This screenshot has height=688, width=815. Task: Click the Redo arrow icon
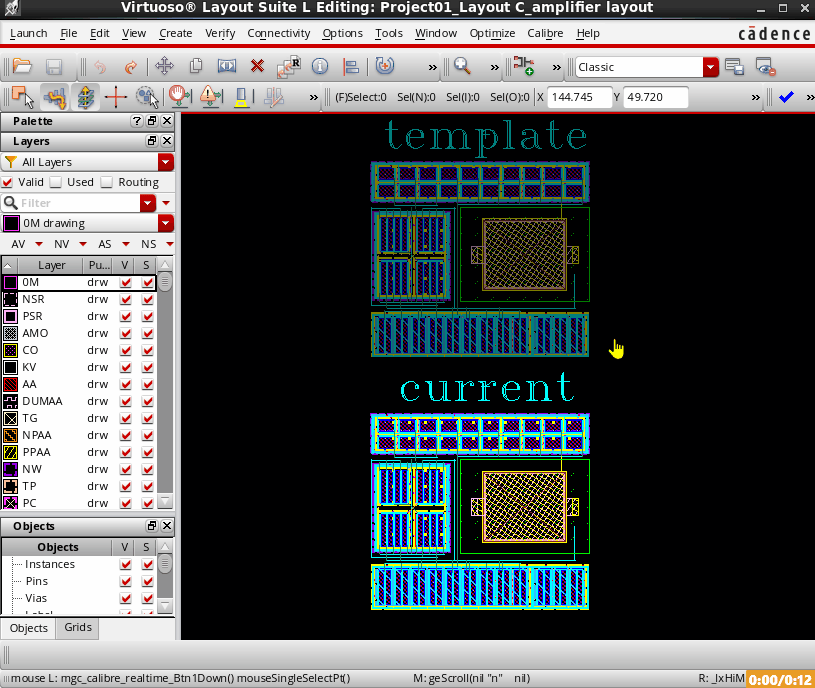tap(130, 67)
